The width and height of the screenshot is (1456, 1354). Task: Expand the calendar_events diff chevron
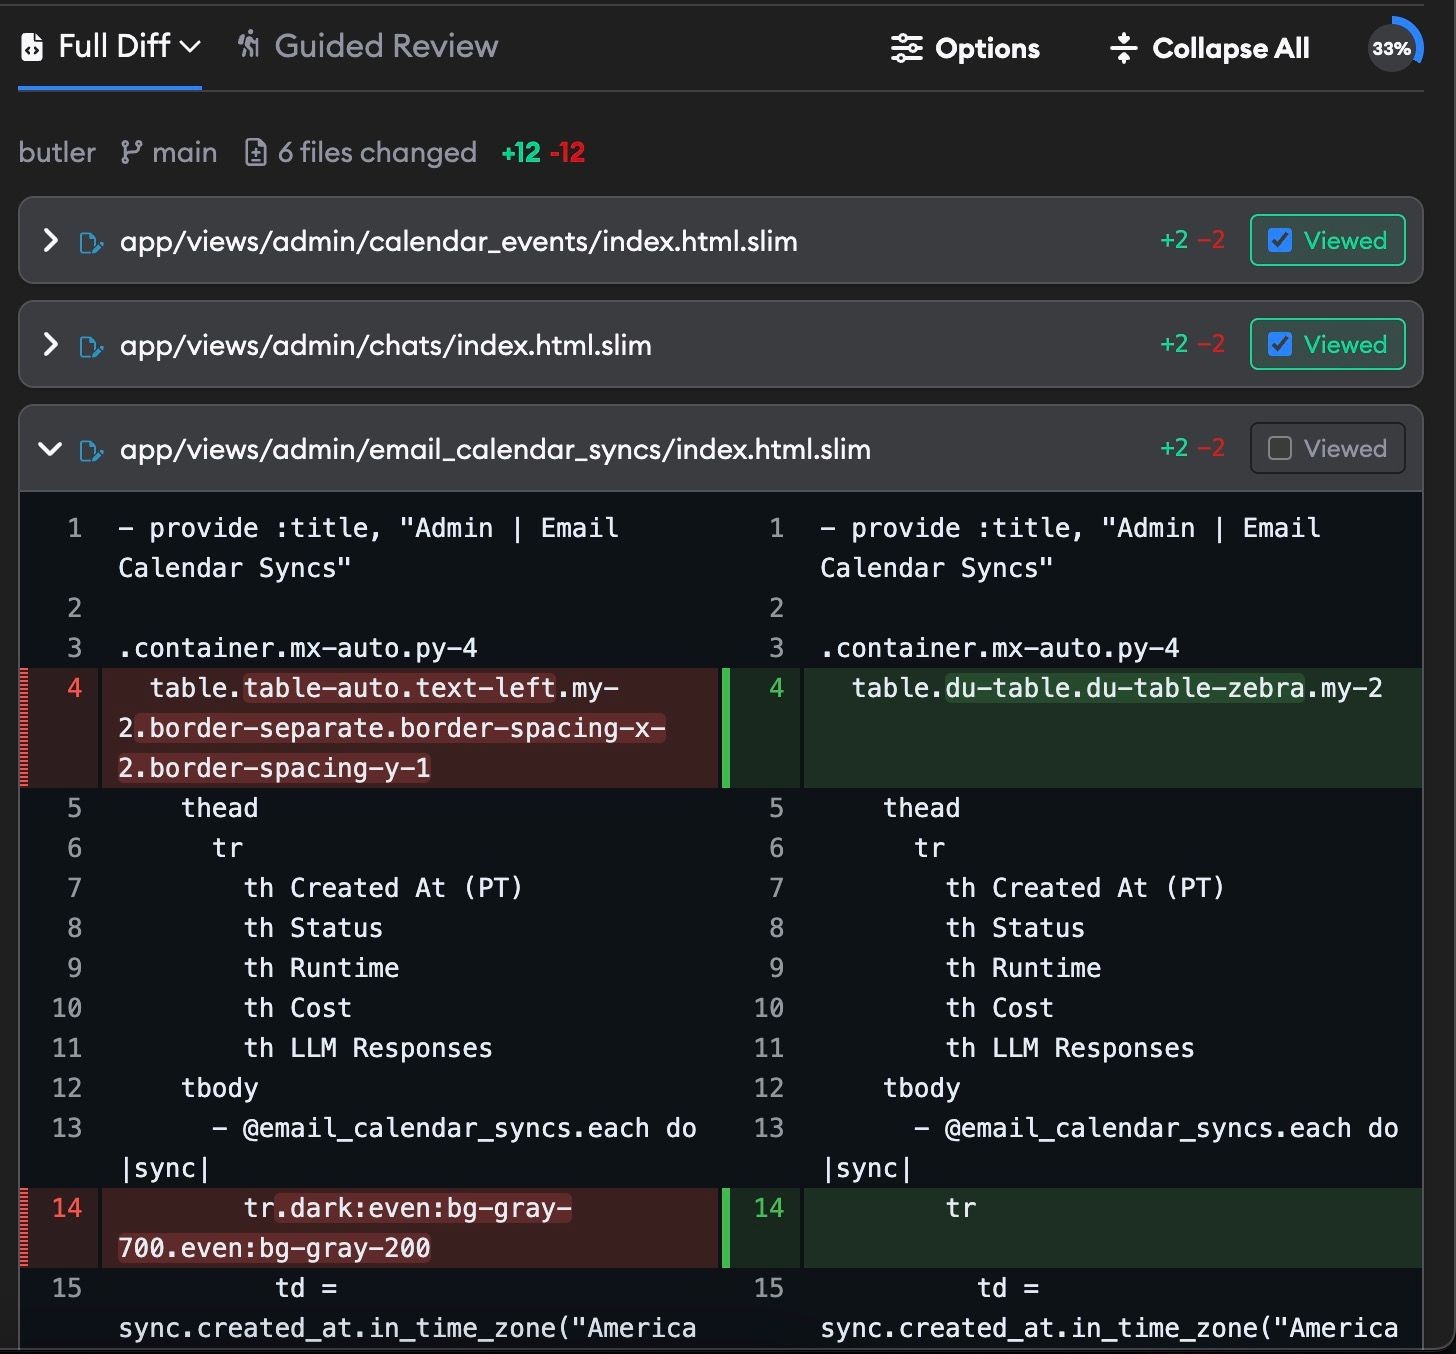(50, 241)
